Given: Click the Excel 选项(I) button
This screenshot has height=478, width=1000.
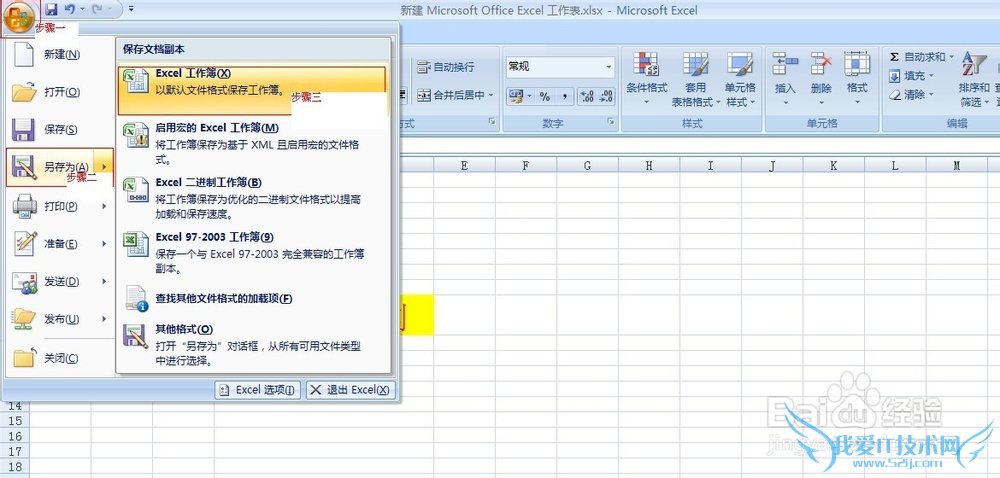Looking at the screenshot, I should point(258,390).
